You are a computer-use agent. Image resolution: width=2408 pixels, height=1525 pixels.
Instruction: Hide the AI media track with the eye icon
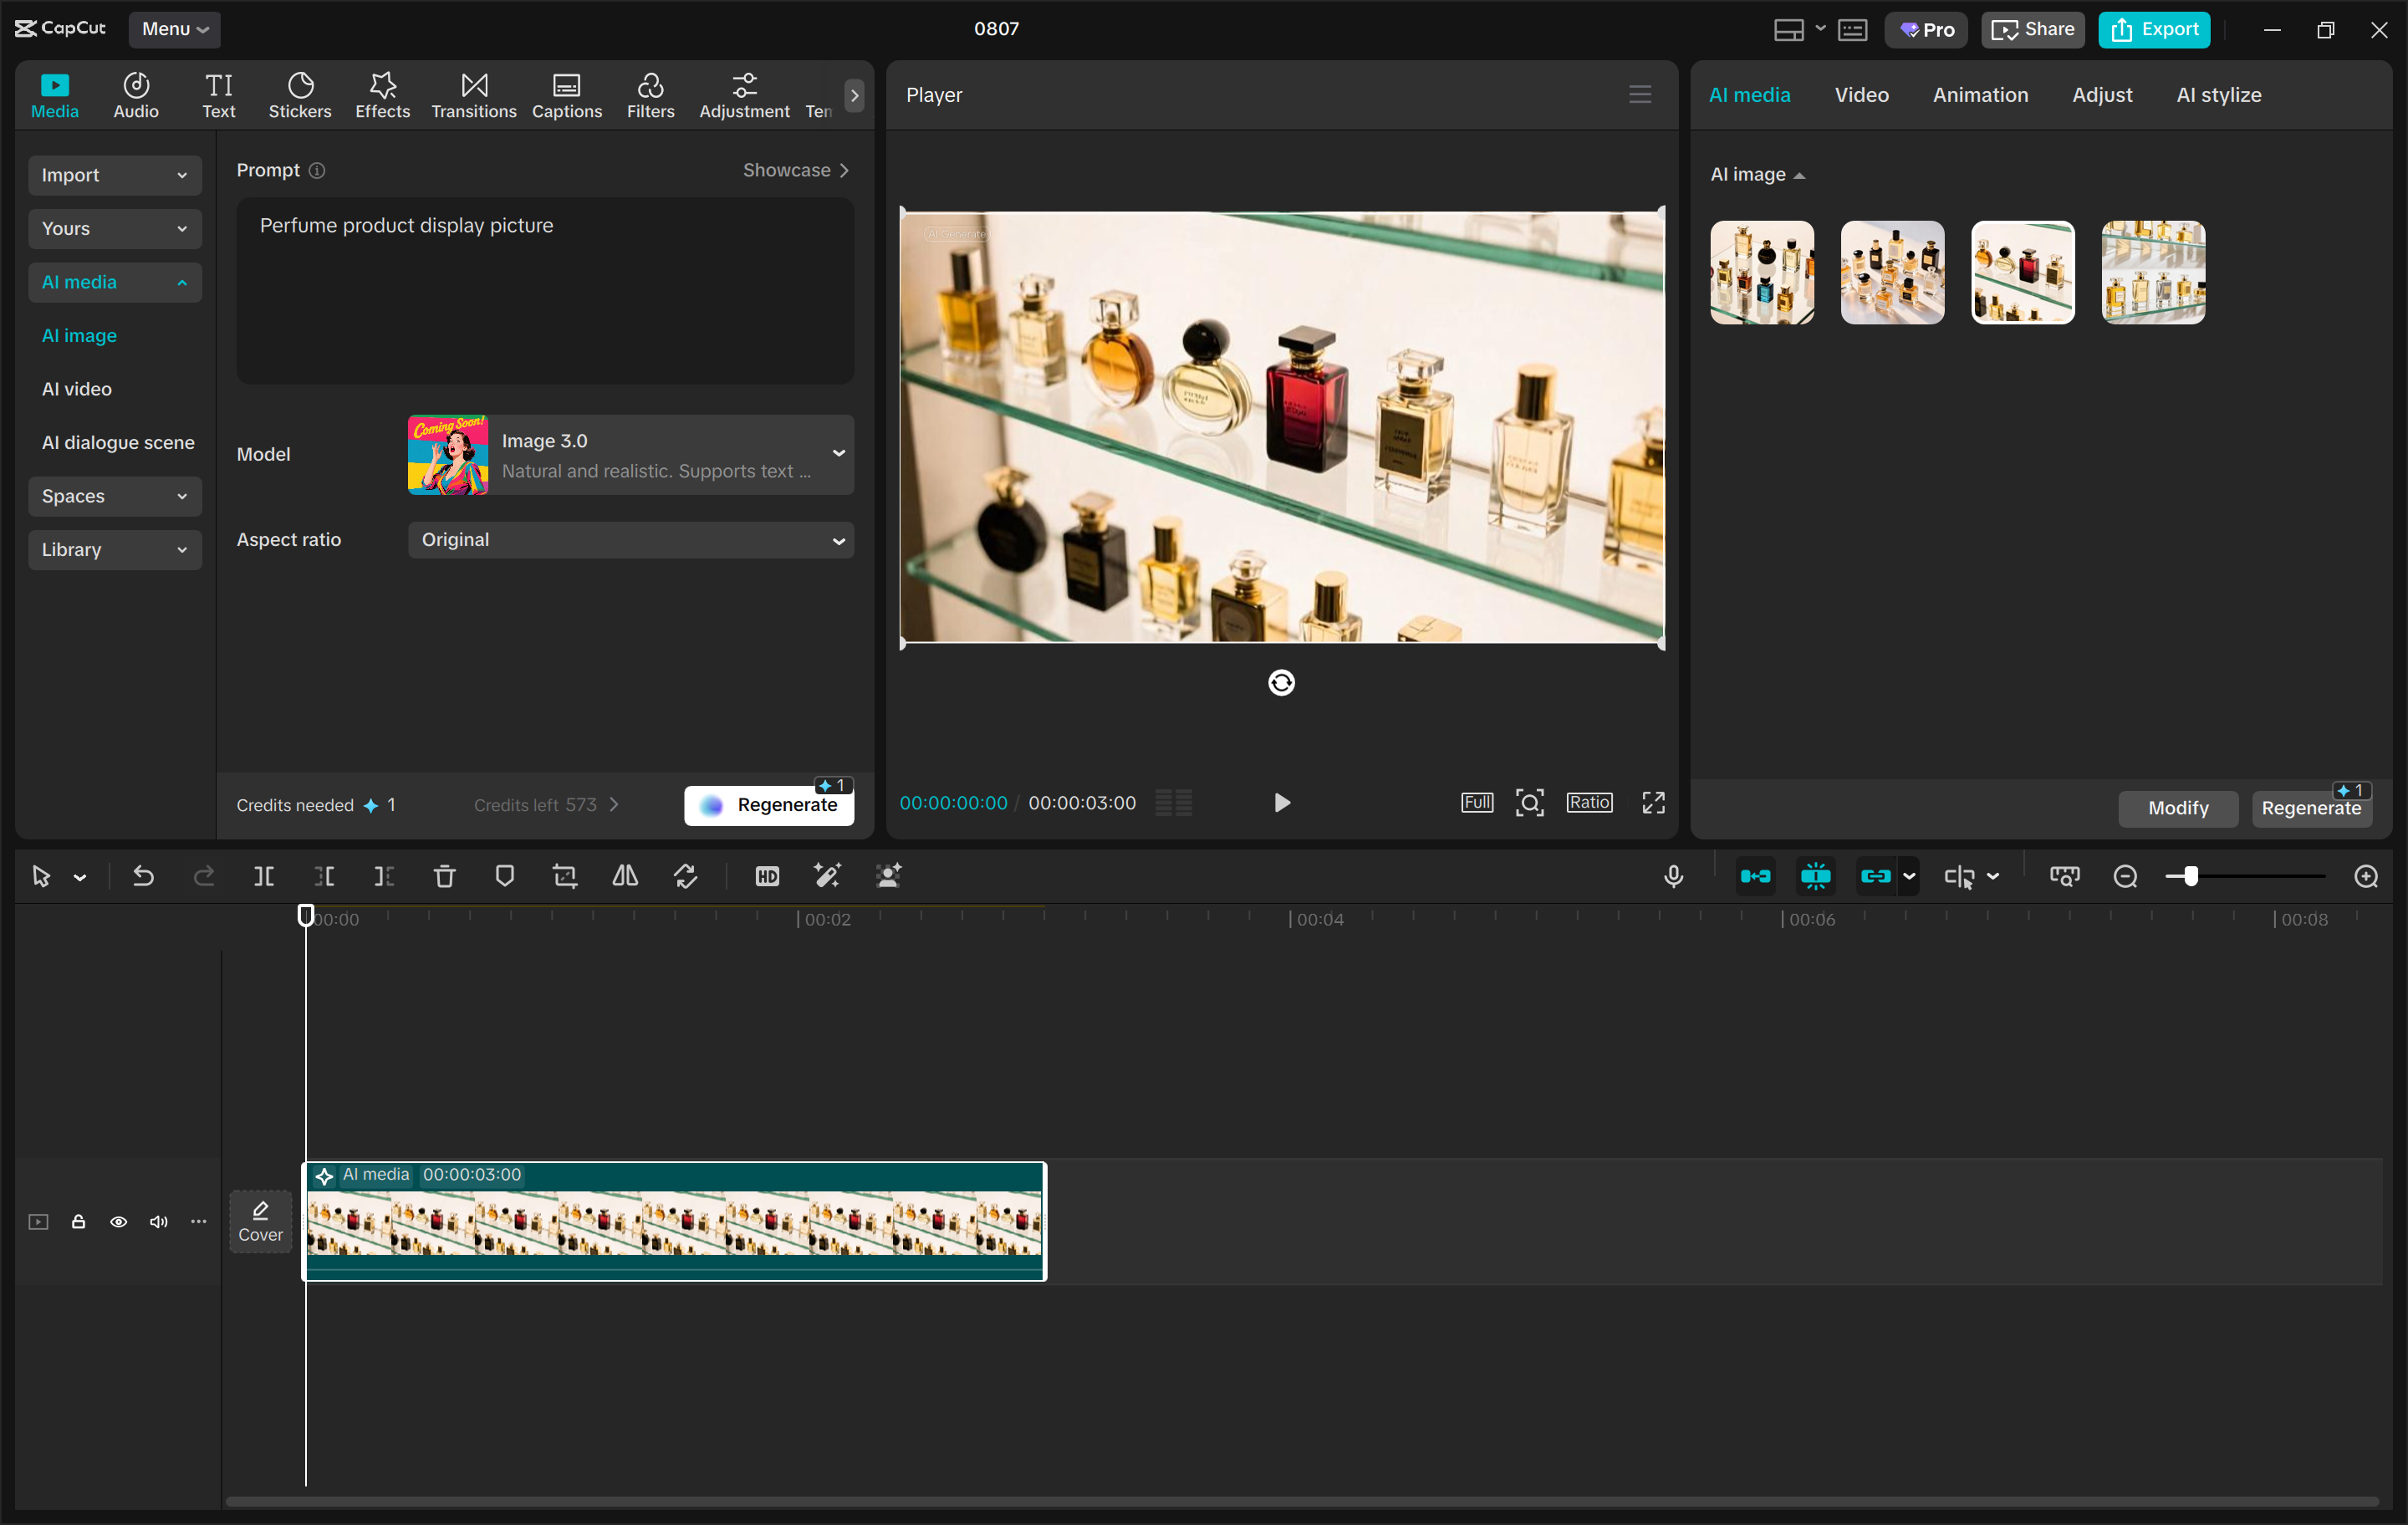tap(119, 1221)
